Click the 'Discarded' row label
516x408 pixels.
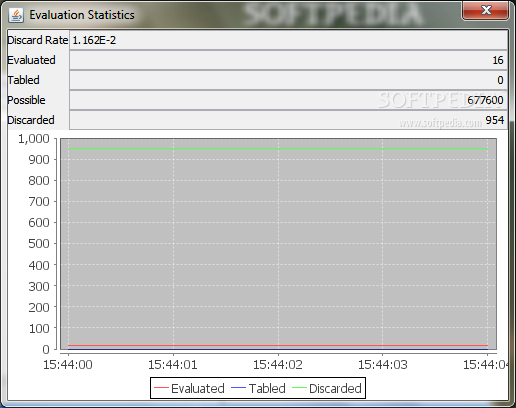click(x=31, y=120)
